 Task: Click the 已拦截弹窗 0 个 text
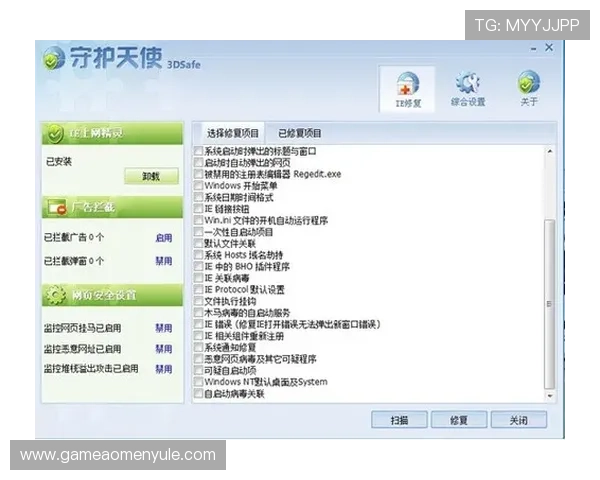click(74, 261)
